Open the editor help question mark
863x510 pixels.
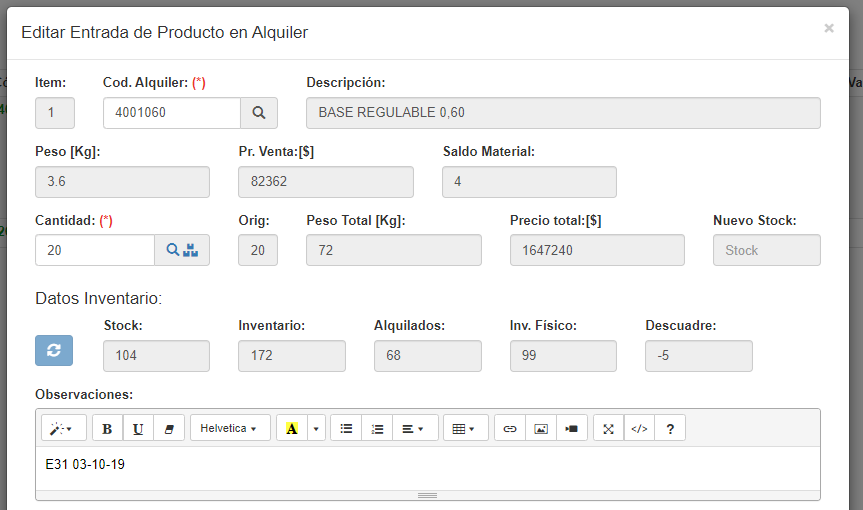click(670, 428)
